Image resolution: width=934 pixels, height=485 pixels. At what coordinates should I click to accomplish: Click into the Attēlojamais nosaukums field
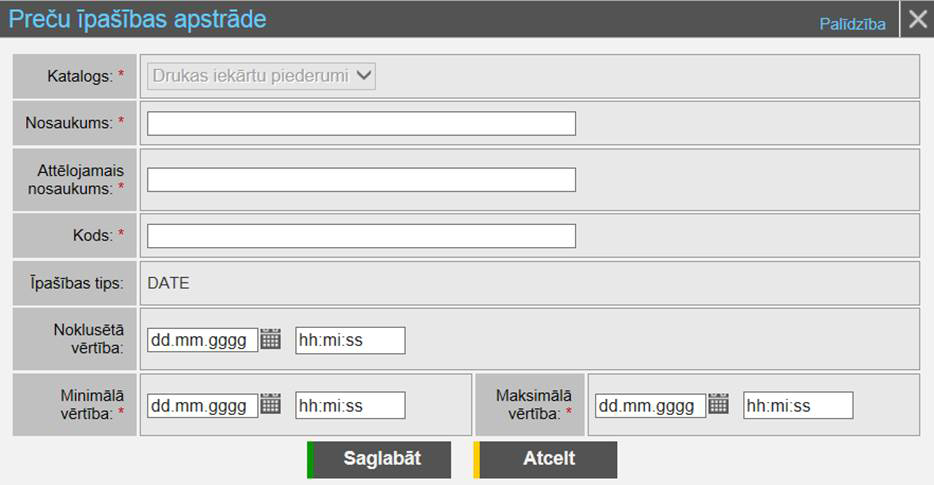[361, 179]
